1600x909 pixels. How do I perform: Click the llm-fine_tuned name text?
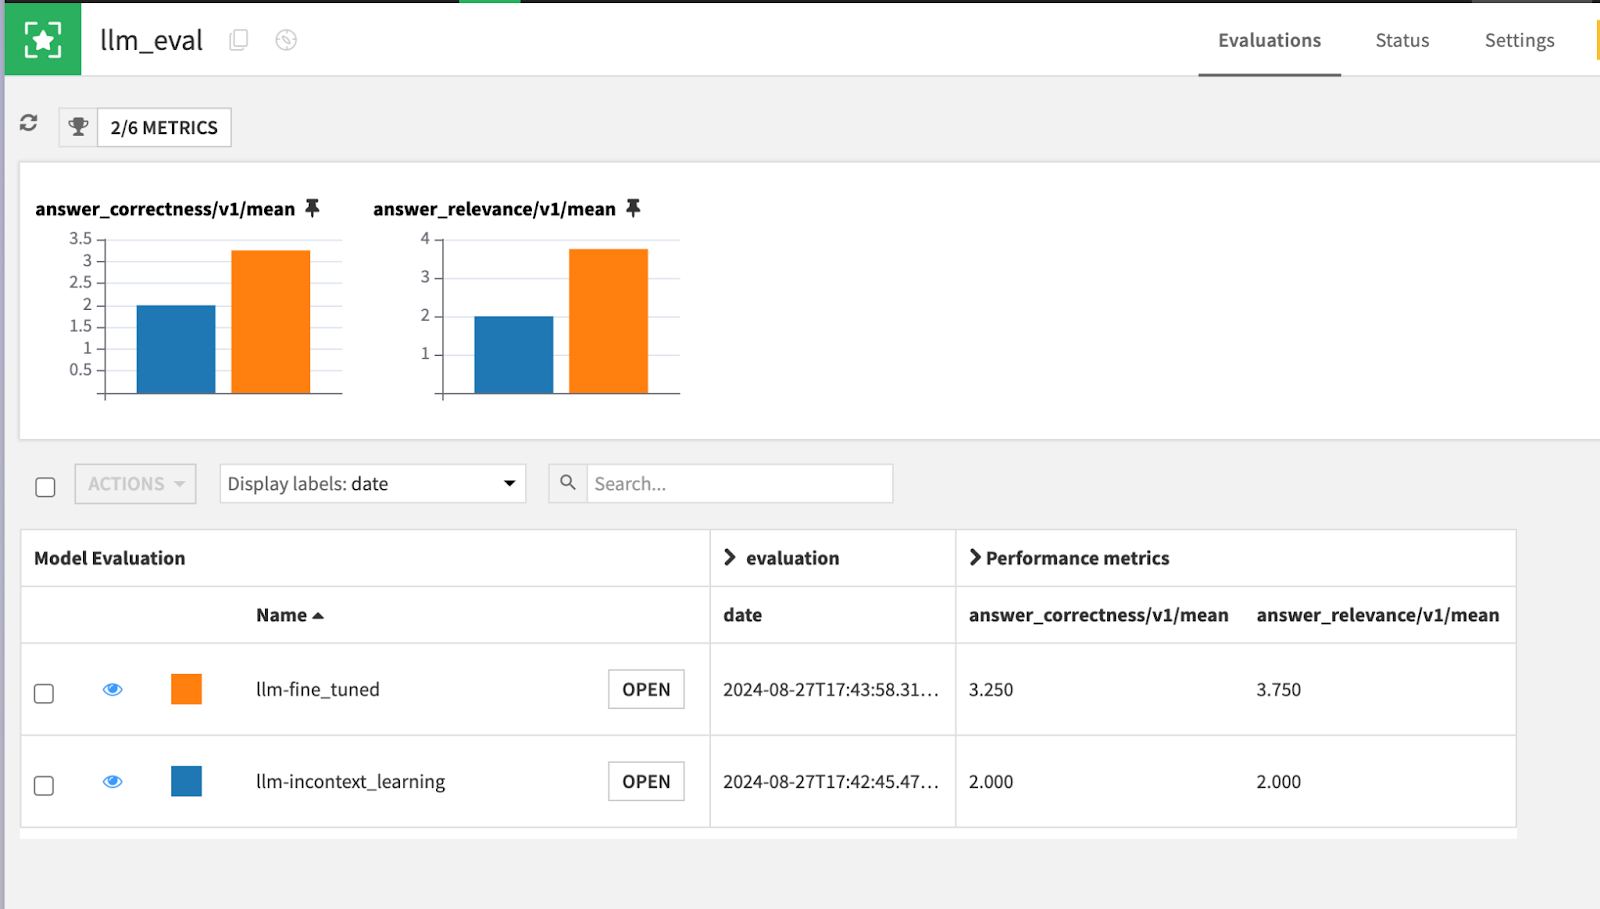tap(318, 689)
